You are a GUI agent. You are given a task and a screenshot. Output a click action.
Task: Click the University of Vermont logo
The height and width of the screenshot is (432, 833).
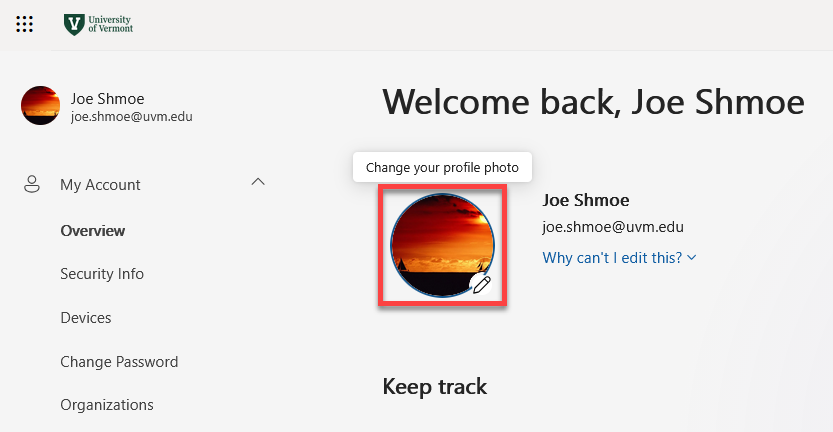(x=98, y=24)
